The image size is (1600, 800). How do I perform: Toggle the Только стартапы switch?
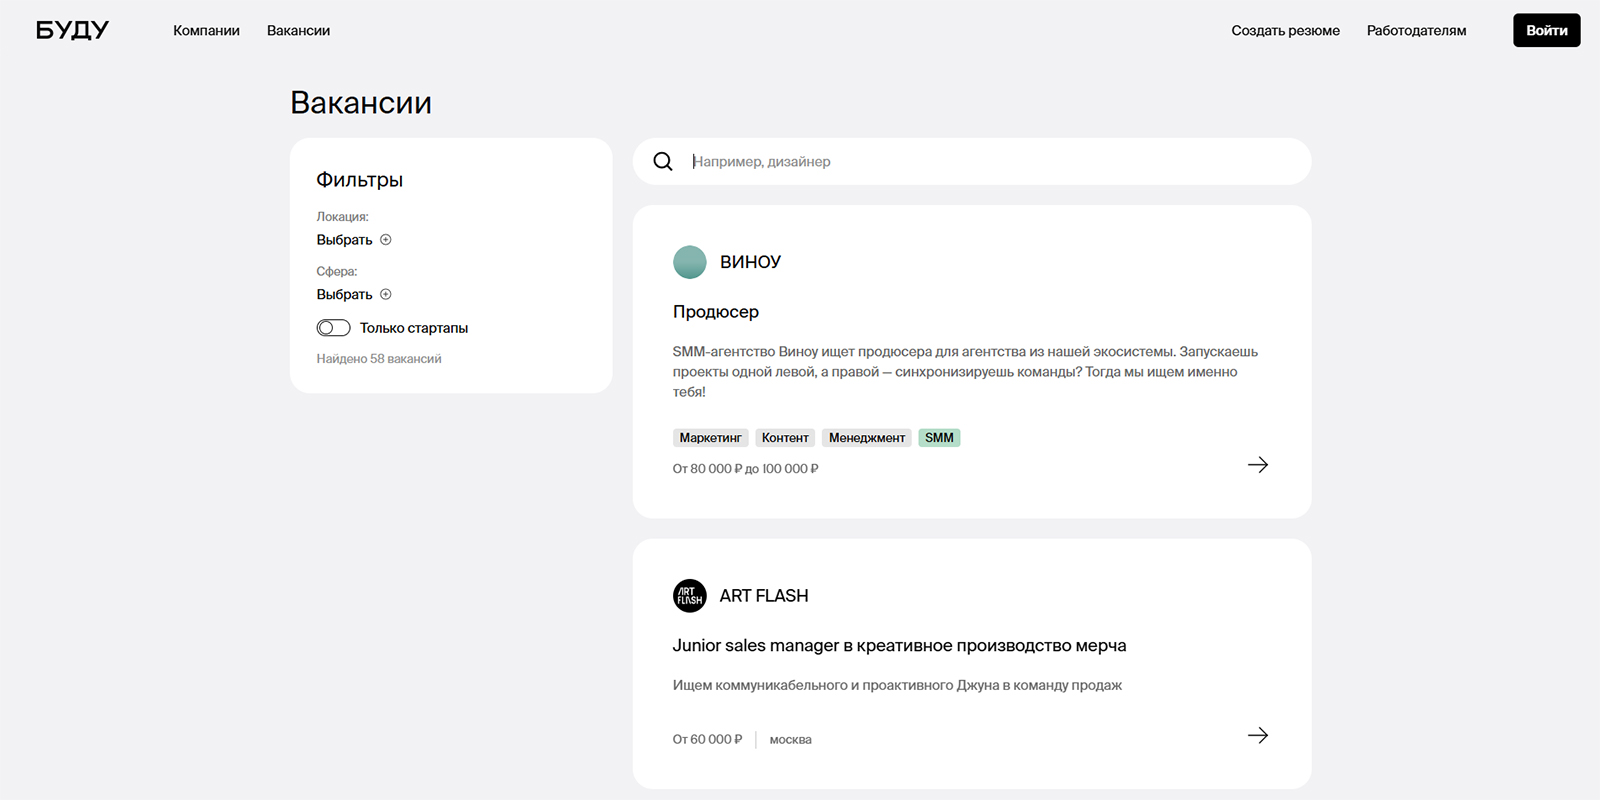click(x=333, y=328)
